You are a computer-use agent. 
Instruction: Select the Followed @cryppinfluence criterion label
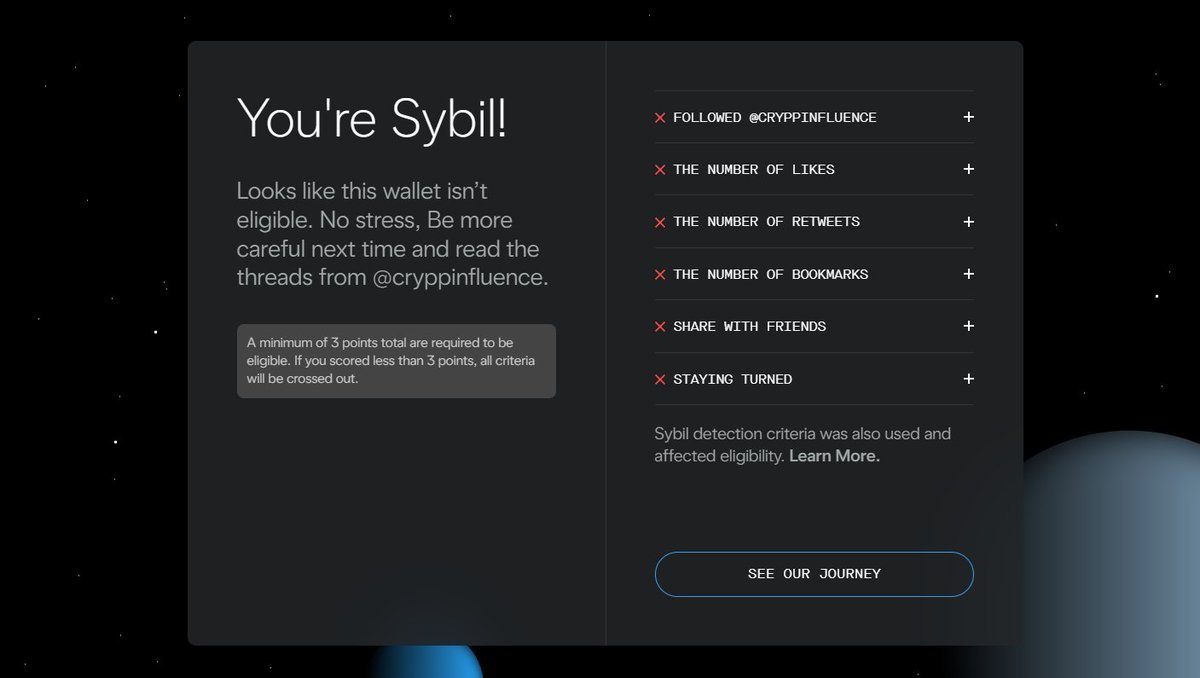775,117
